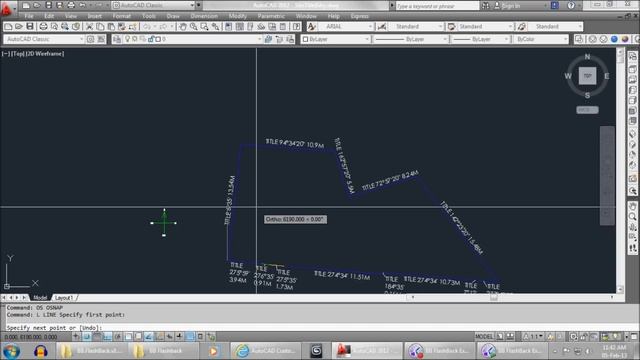The width and height of the screenshot is (640, 360).
Task: Click the Save icon in Standard toolbar
Action: click(x=30, y=27)
